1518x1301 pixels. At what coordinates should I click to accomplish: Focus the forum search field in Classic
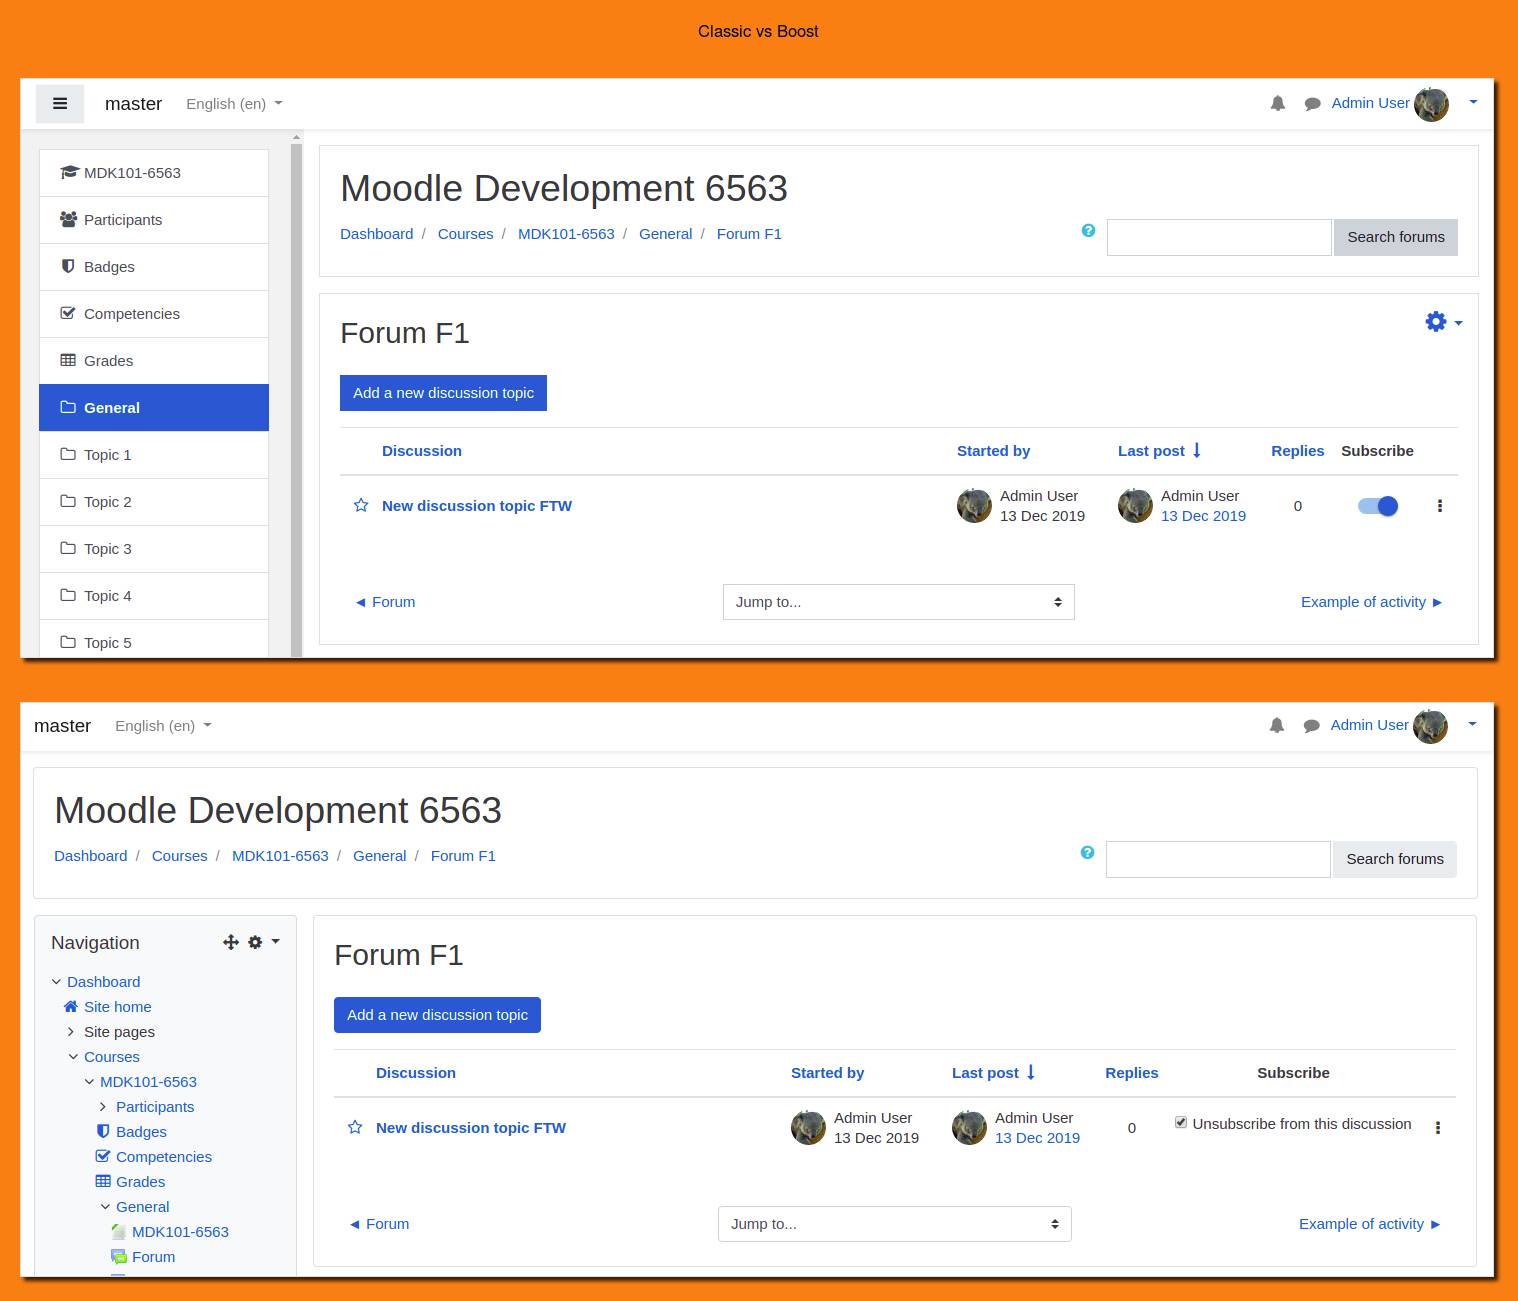pyautogui.click(x=1218, y=860)
